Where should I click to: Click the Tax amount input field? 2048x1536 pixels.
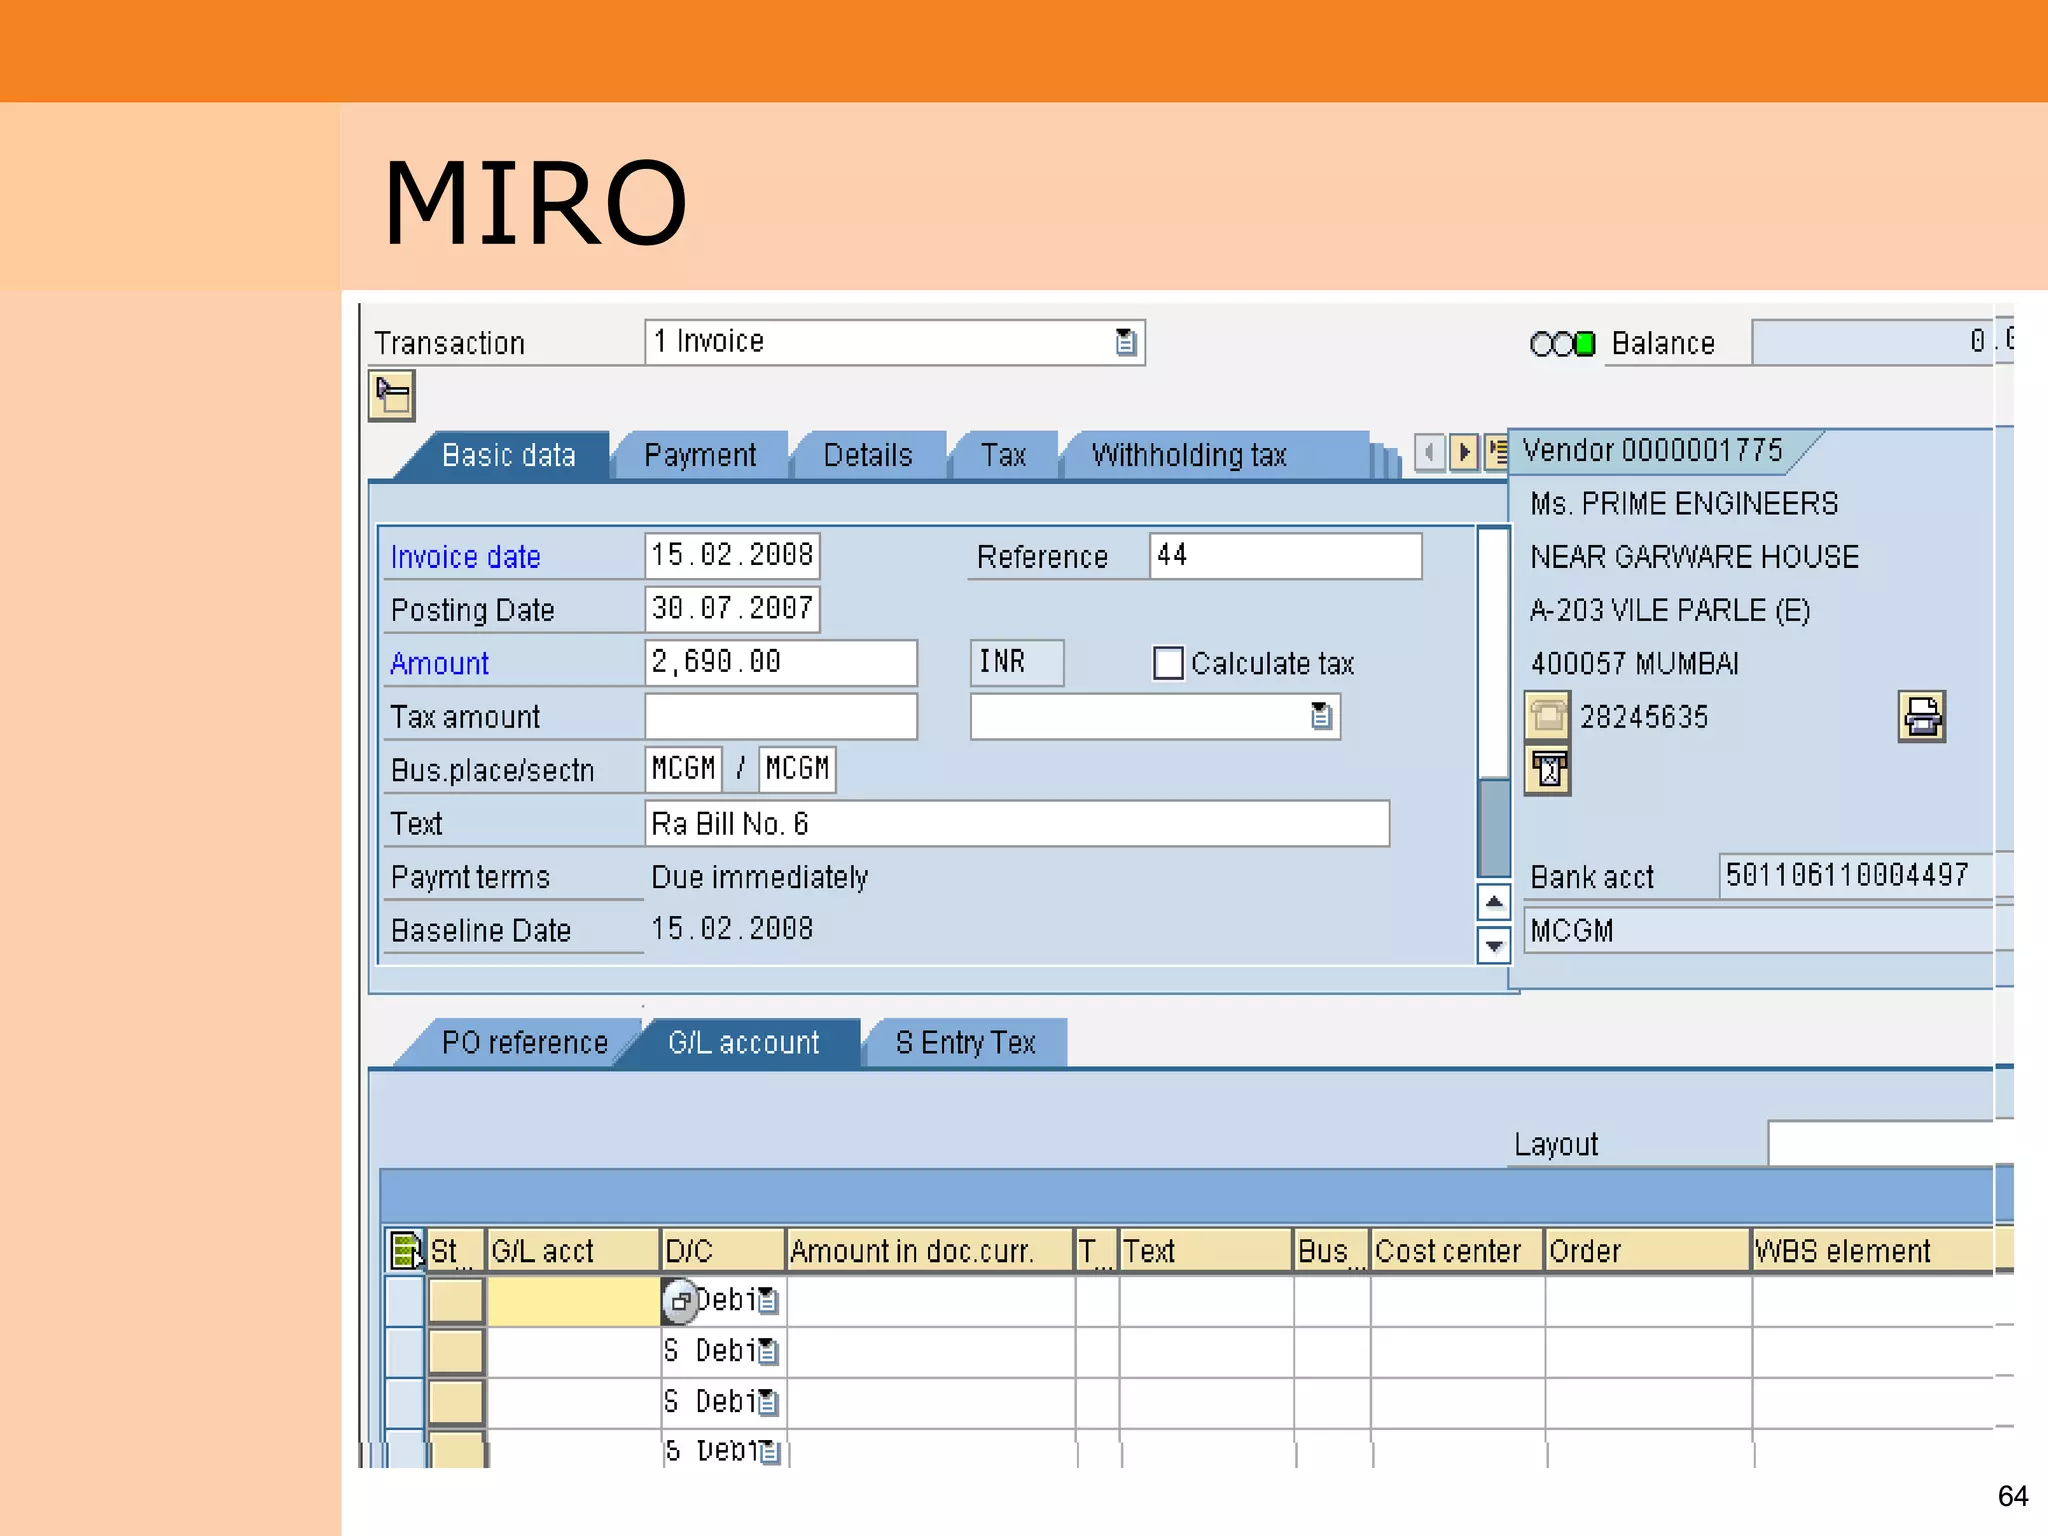(781, 716)
